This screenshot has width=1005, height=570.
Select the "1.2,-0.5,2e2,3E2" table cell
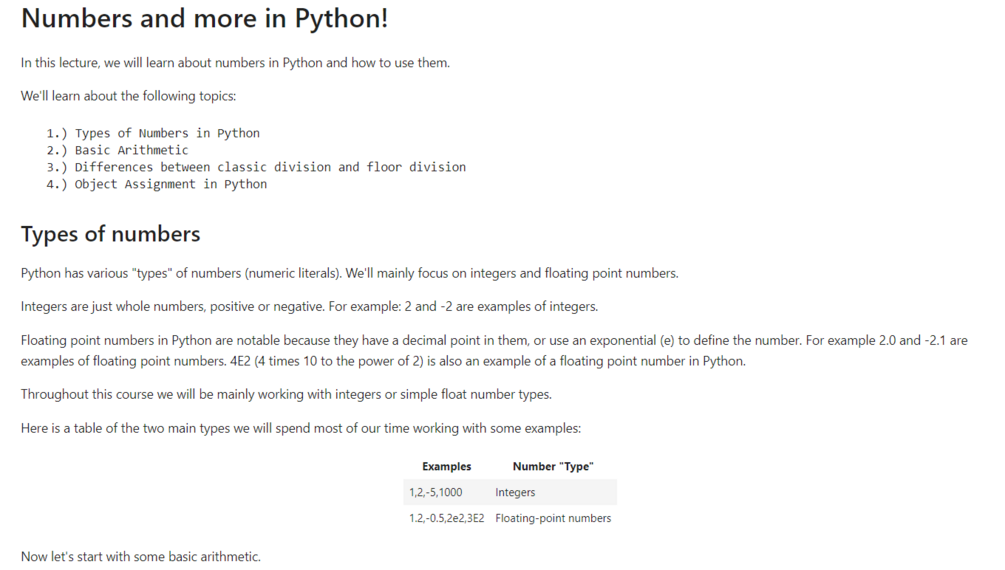[447, 518]
